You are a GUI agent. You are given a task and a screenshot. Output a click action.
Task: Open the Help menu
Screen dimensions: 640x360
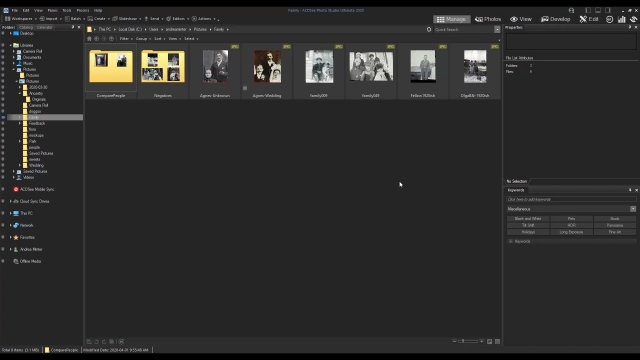[98, 11]
